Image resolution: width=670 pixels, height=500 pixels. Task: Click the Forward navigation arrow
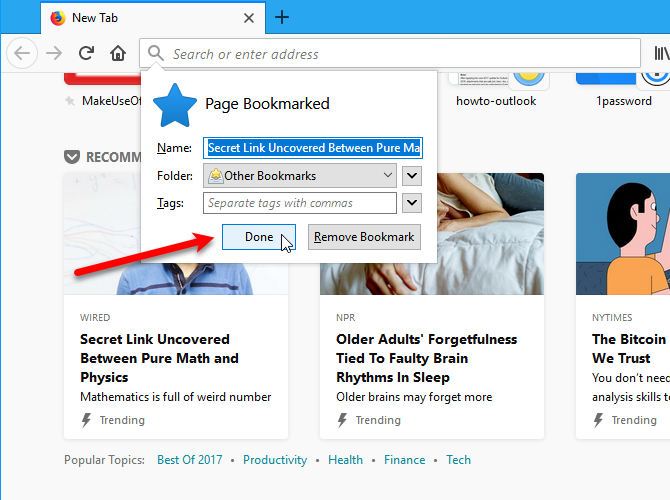(x=54, y=53)
